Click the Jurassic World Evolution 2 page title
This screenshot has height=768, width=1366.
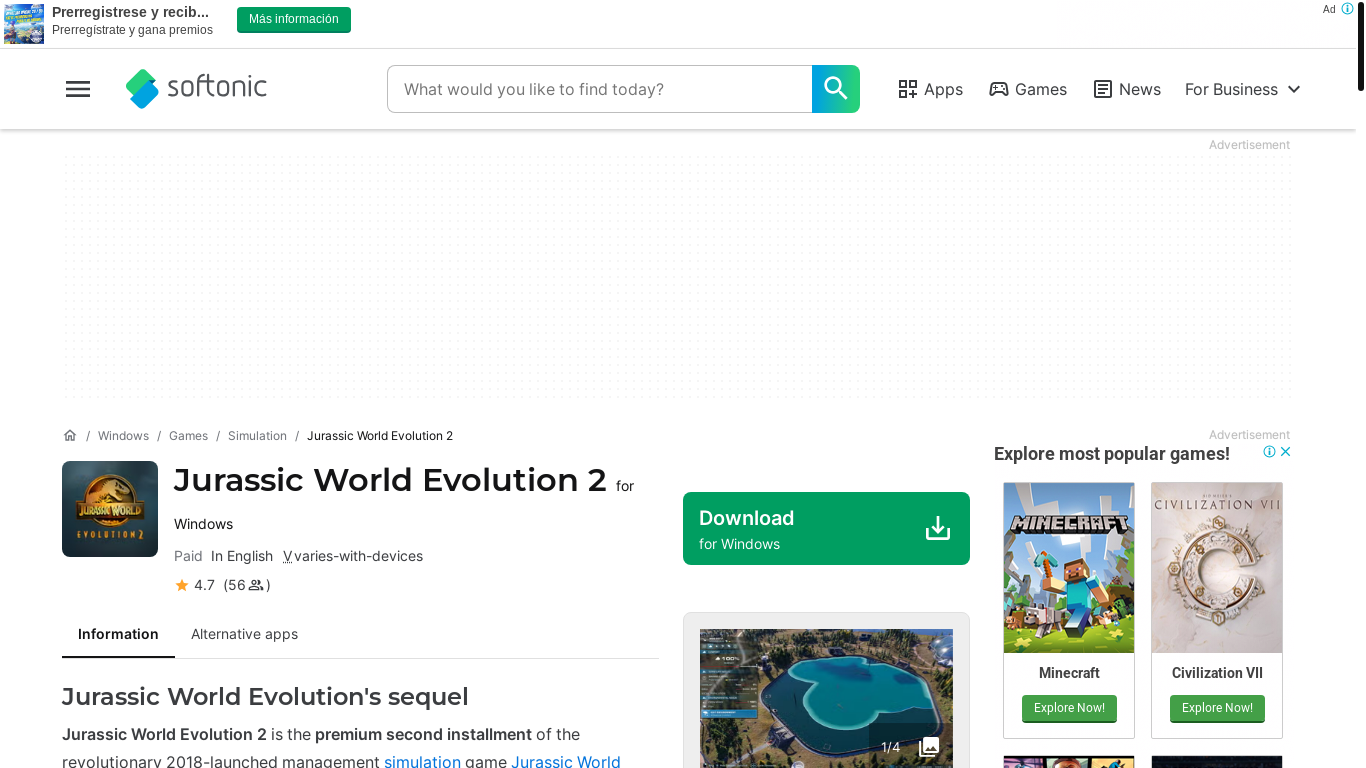(390, 481)
